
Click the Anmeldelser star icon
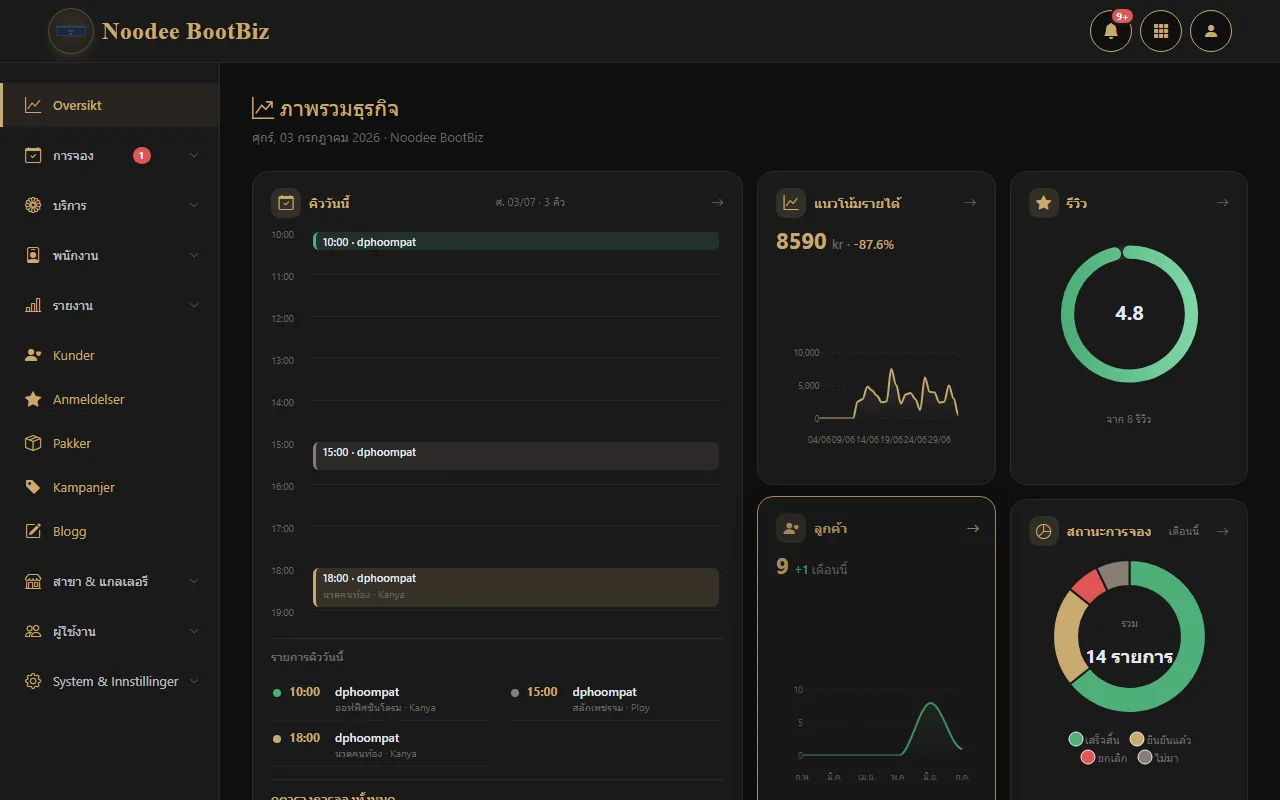33,399
